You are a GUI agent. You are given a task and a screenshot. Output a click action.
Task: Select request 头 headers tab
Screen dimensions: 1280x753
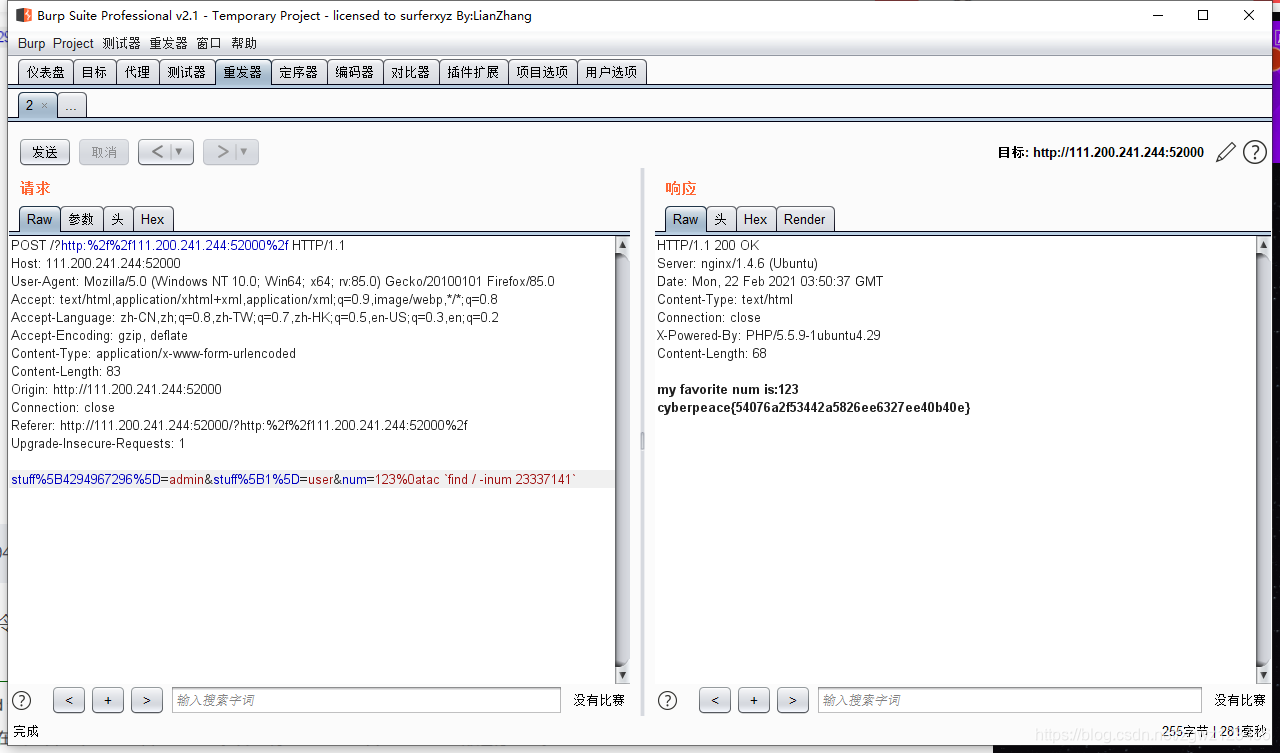click(x=117, y=219)
